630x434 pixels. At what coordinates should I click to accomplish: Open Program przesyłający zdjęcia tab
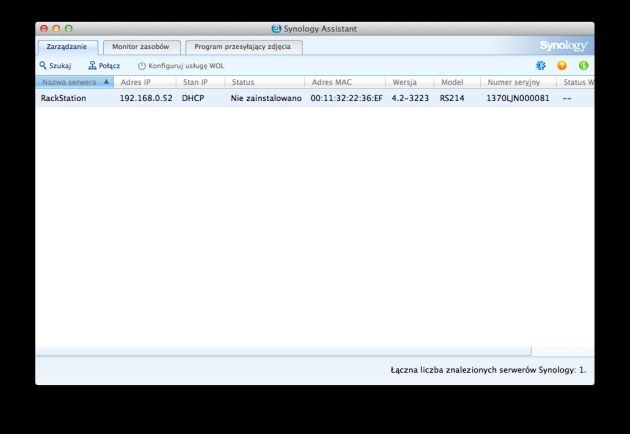(x=243, y=47)
